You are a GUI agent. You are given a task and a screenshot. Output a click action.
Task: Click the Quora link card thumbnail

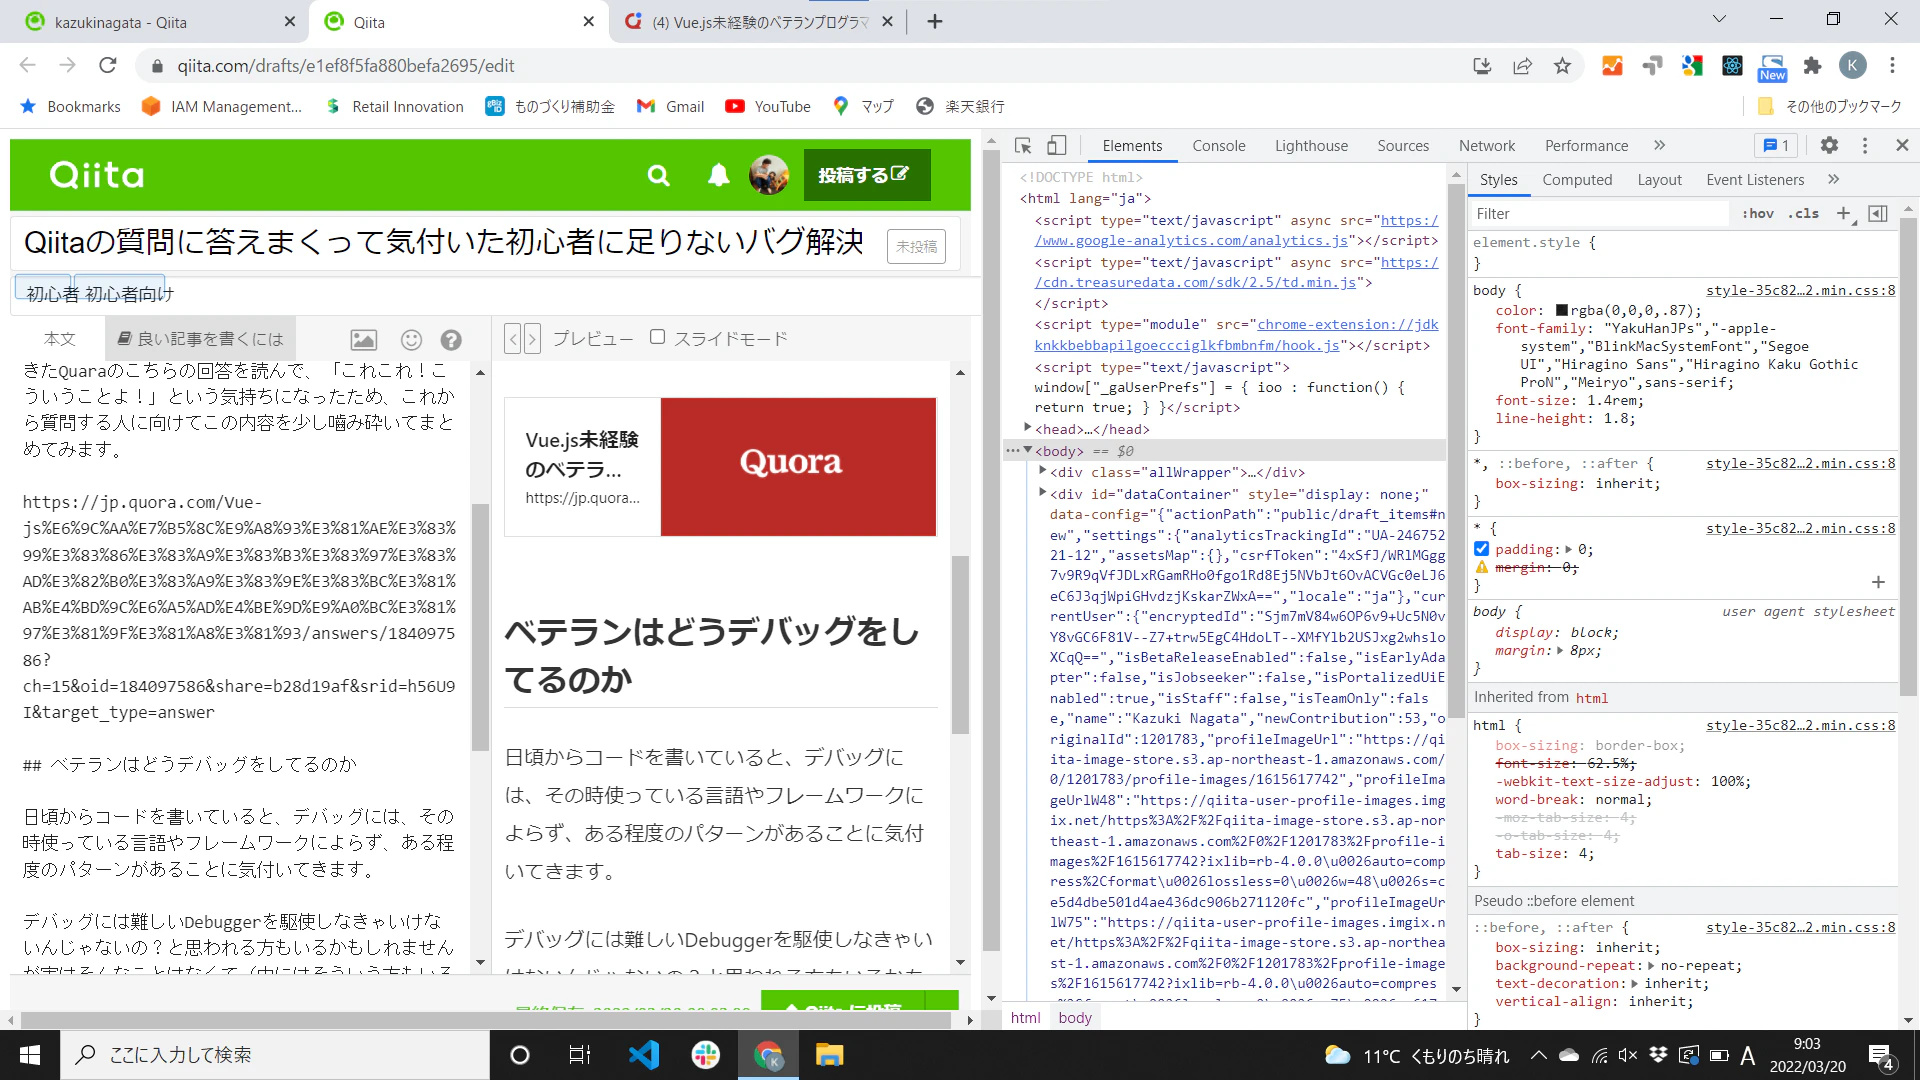tap(798, 467)
